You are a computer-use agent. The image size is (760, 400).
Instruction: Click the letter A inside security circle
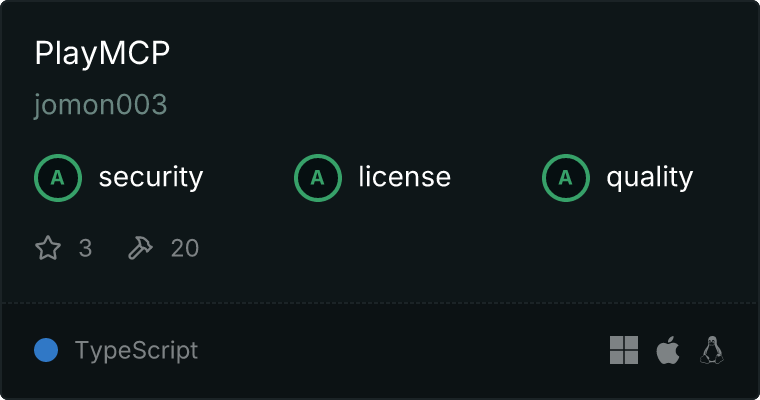(x=58, y=178)
